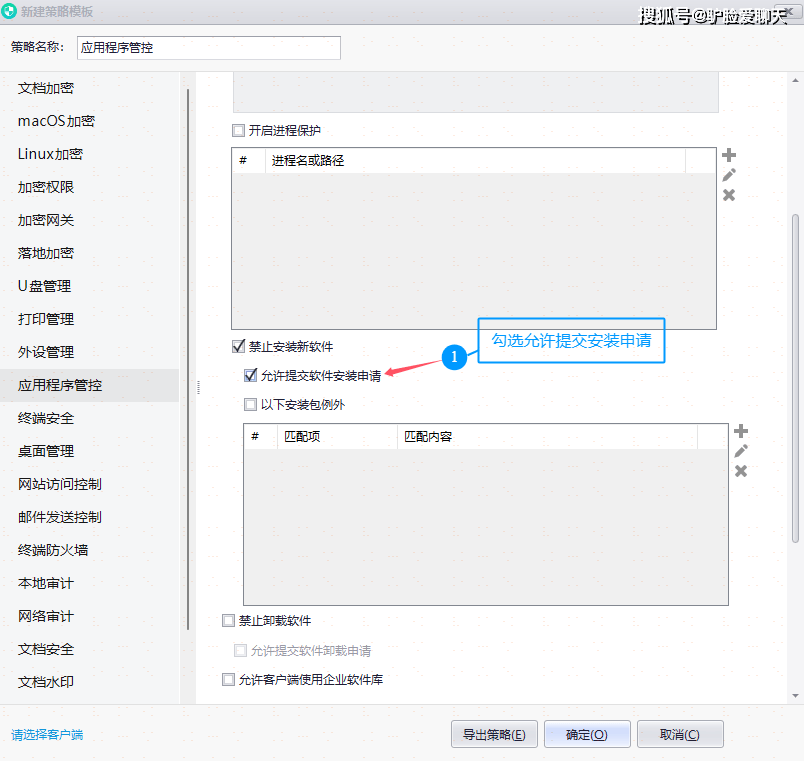
Task: Uncheck 禁止安装新软件 option
Action: (x=238, y=347)
